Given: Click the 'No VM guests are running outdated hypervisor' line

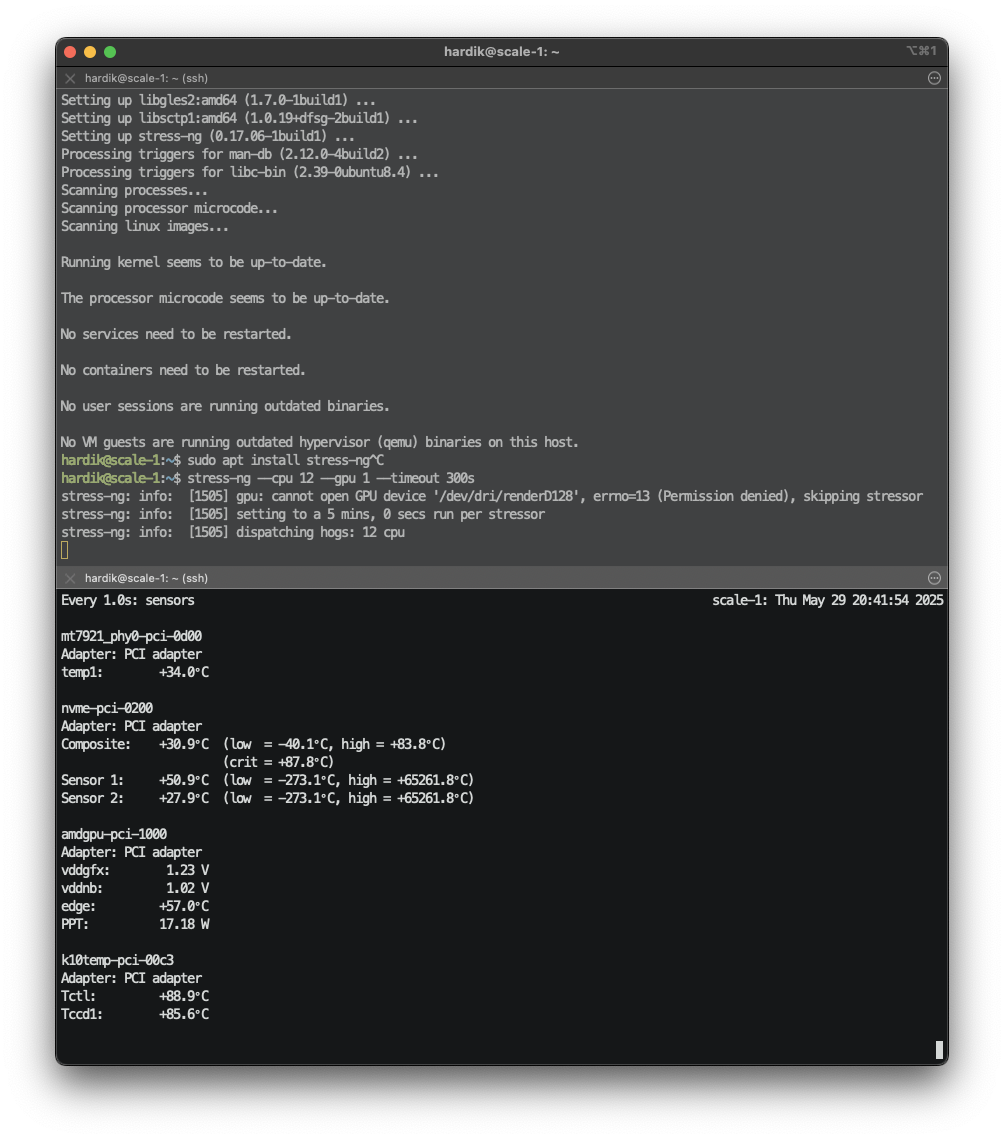Looking at the screenshot, I should click(320, 442).
